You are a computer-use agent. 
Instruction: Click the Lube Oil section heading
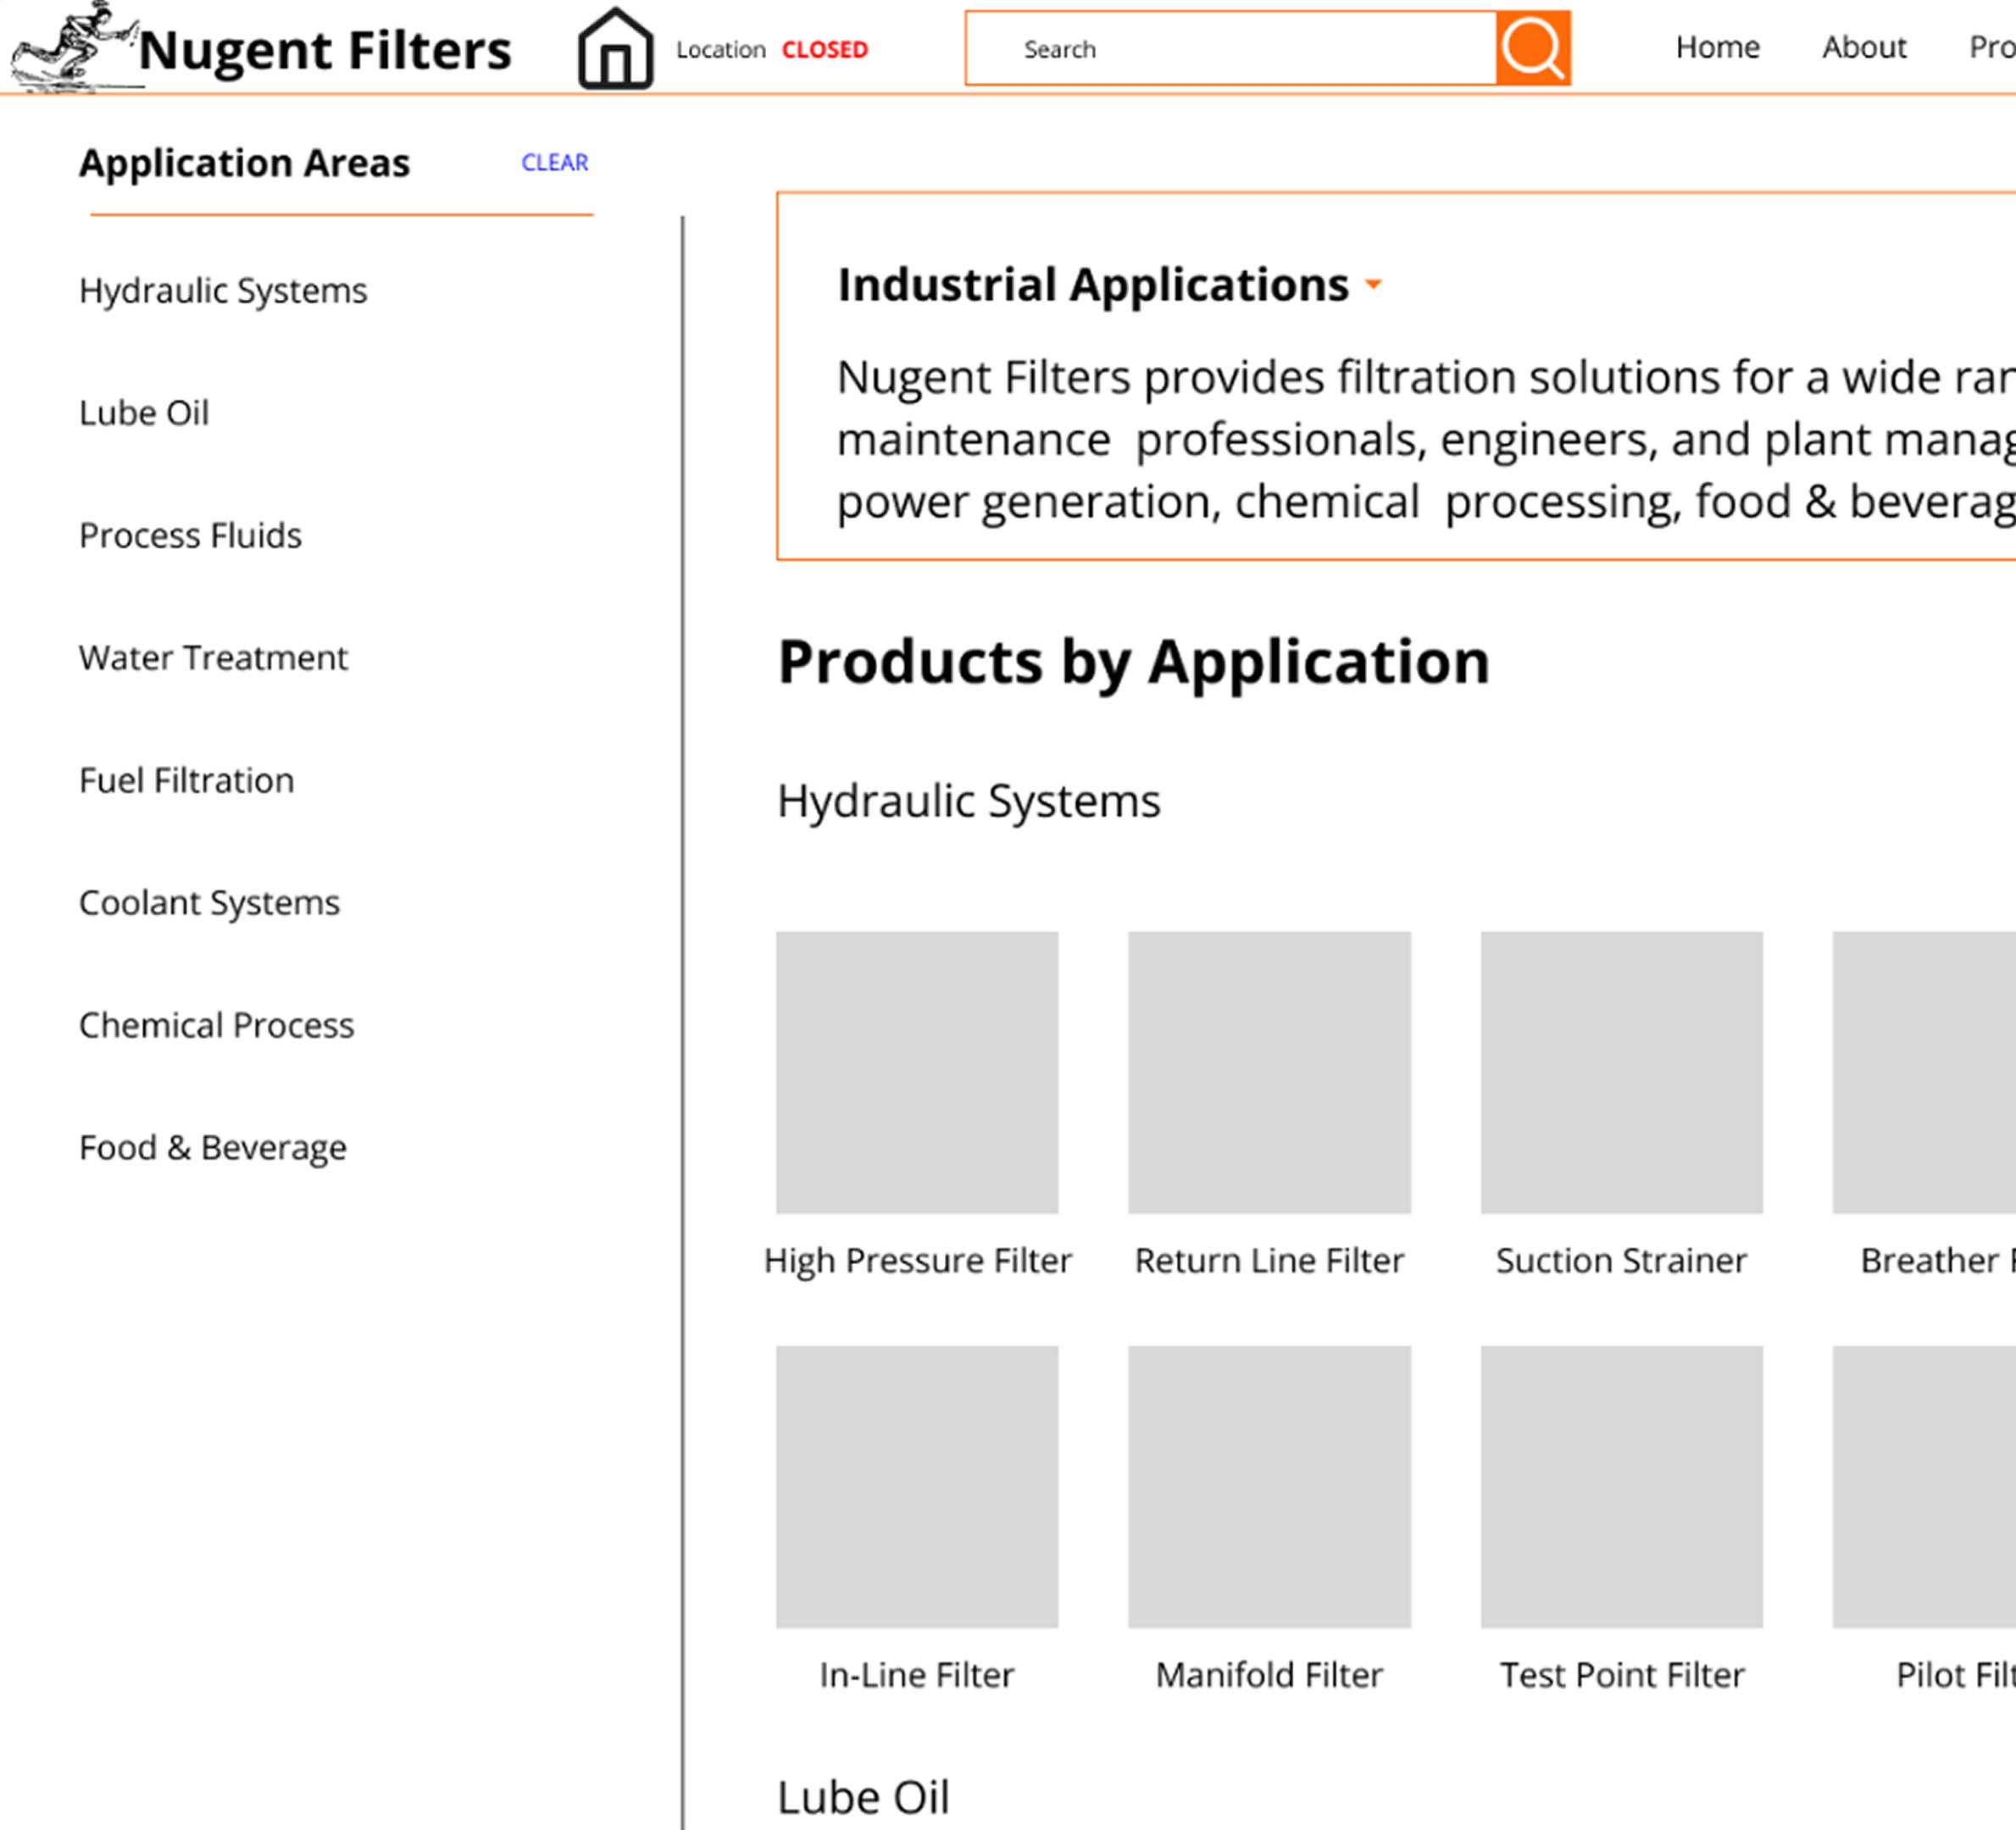[x=863, y=1797]
